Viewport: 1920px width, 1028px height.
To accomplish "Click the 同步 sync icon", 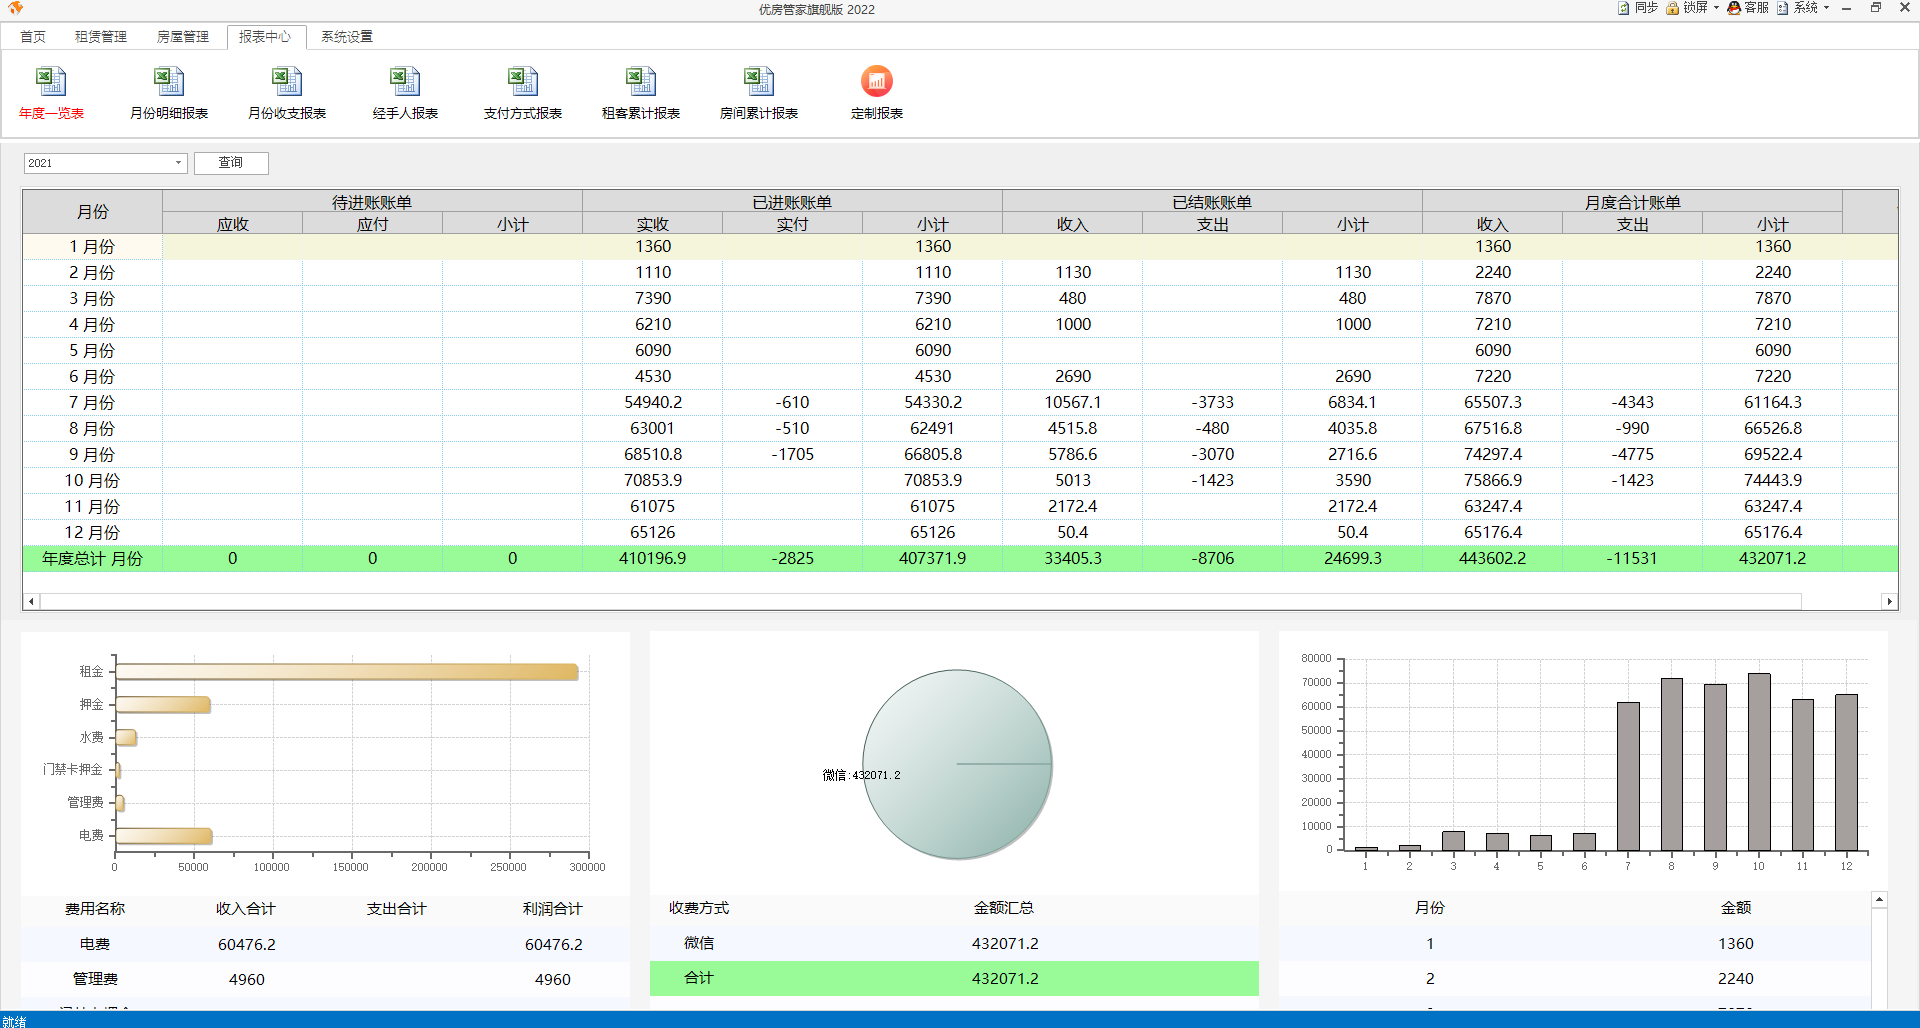I will tap(1624, 8).
